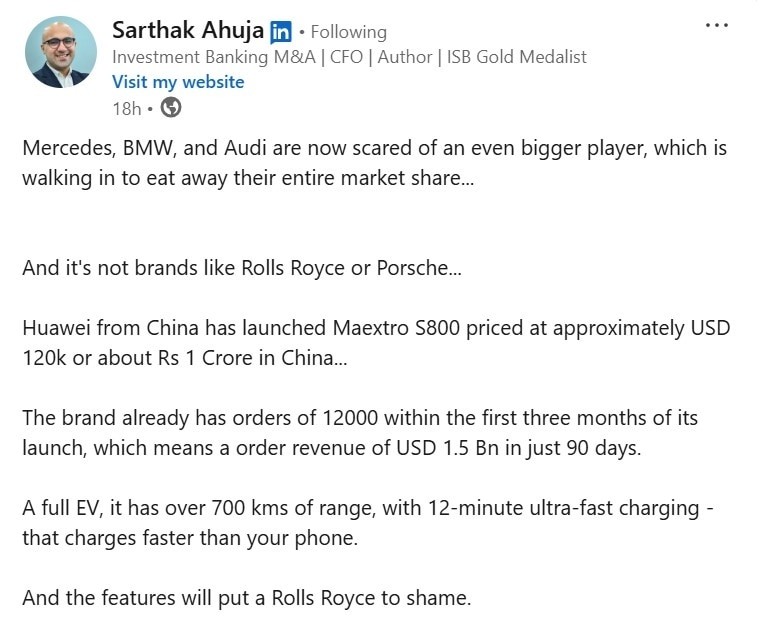Click the LinkedIn badge icon beside name

click(281, 31)
